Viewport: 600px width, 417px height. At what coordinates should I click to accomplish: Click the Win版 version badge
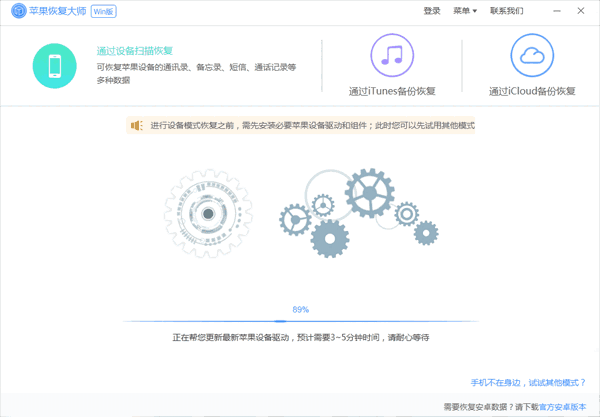point(104,11)
